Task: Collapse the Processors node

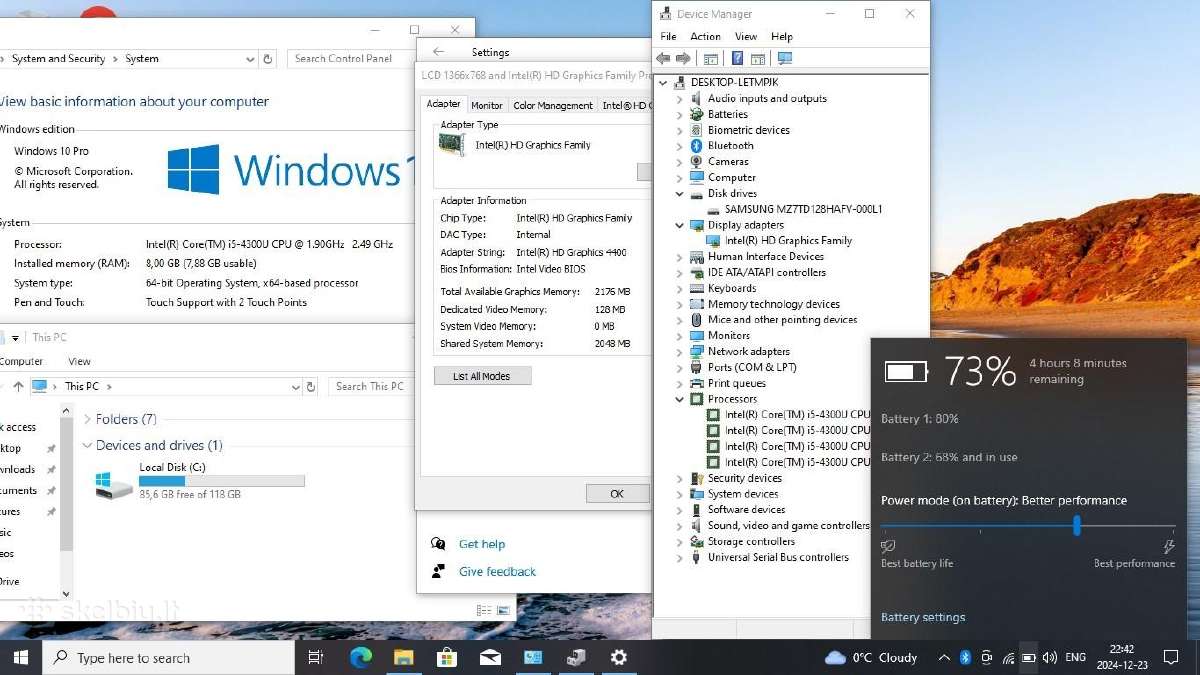Action: click(680, 399)
